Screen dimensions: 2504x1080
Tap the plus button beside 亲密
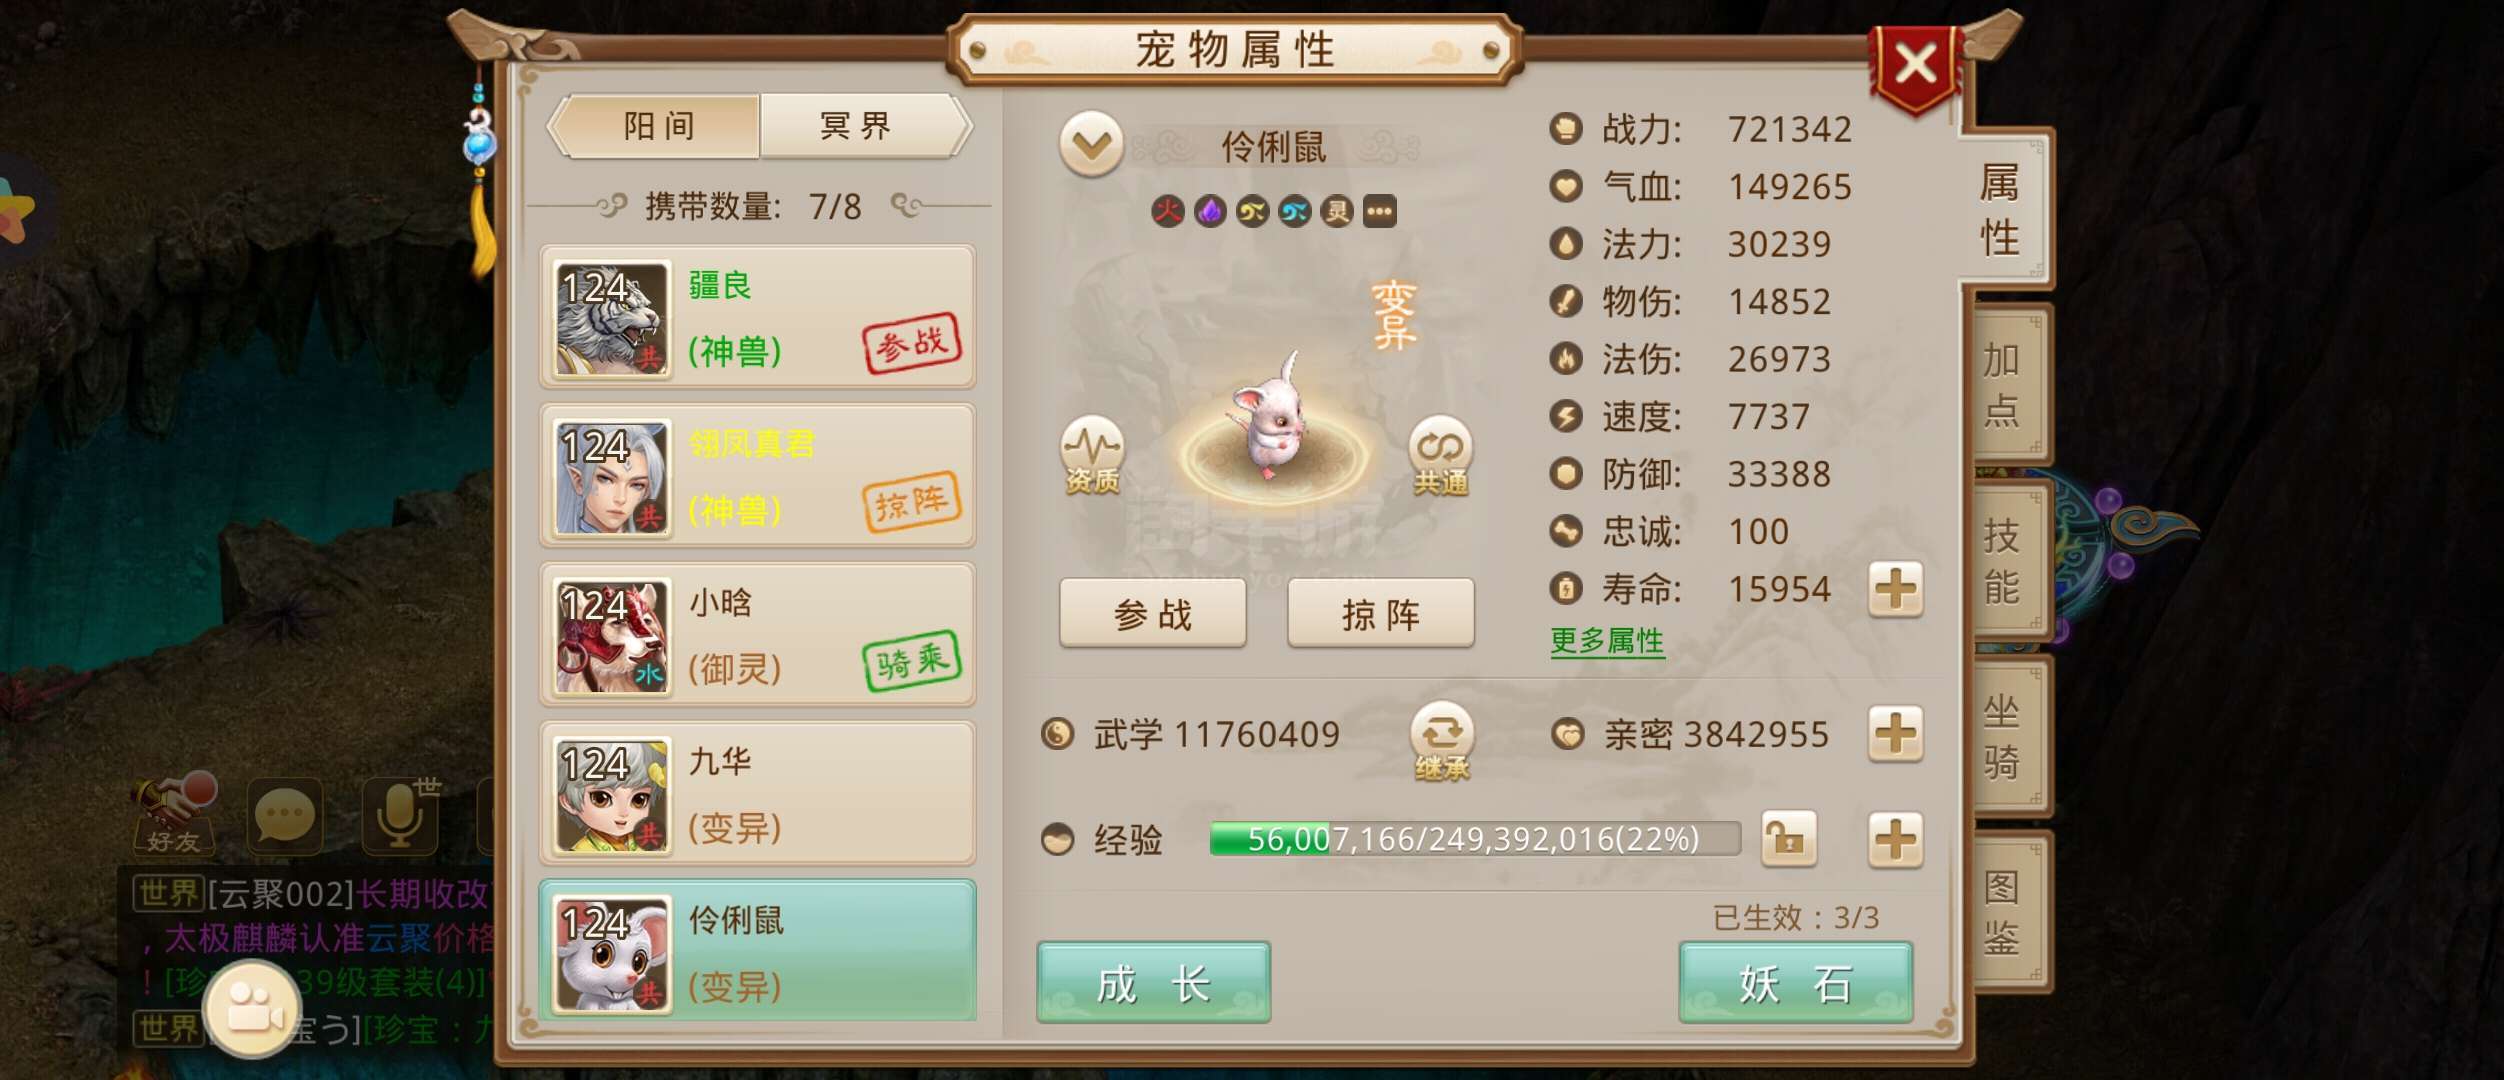[1895, 735]
